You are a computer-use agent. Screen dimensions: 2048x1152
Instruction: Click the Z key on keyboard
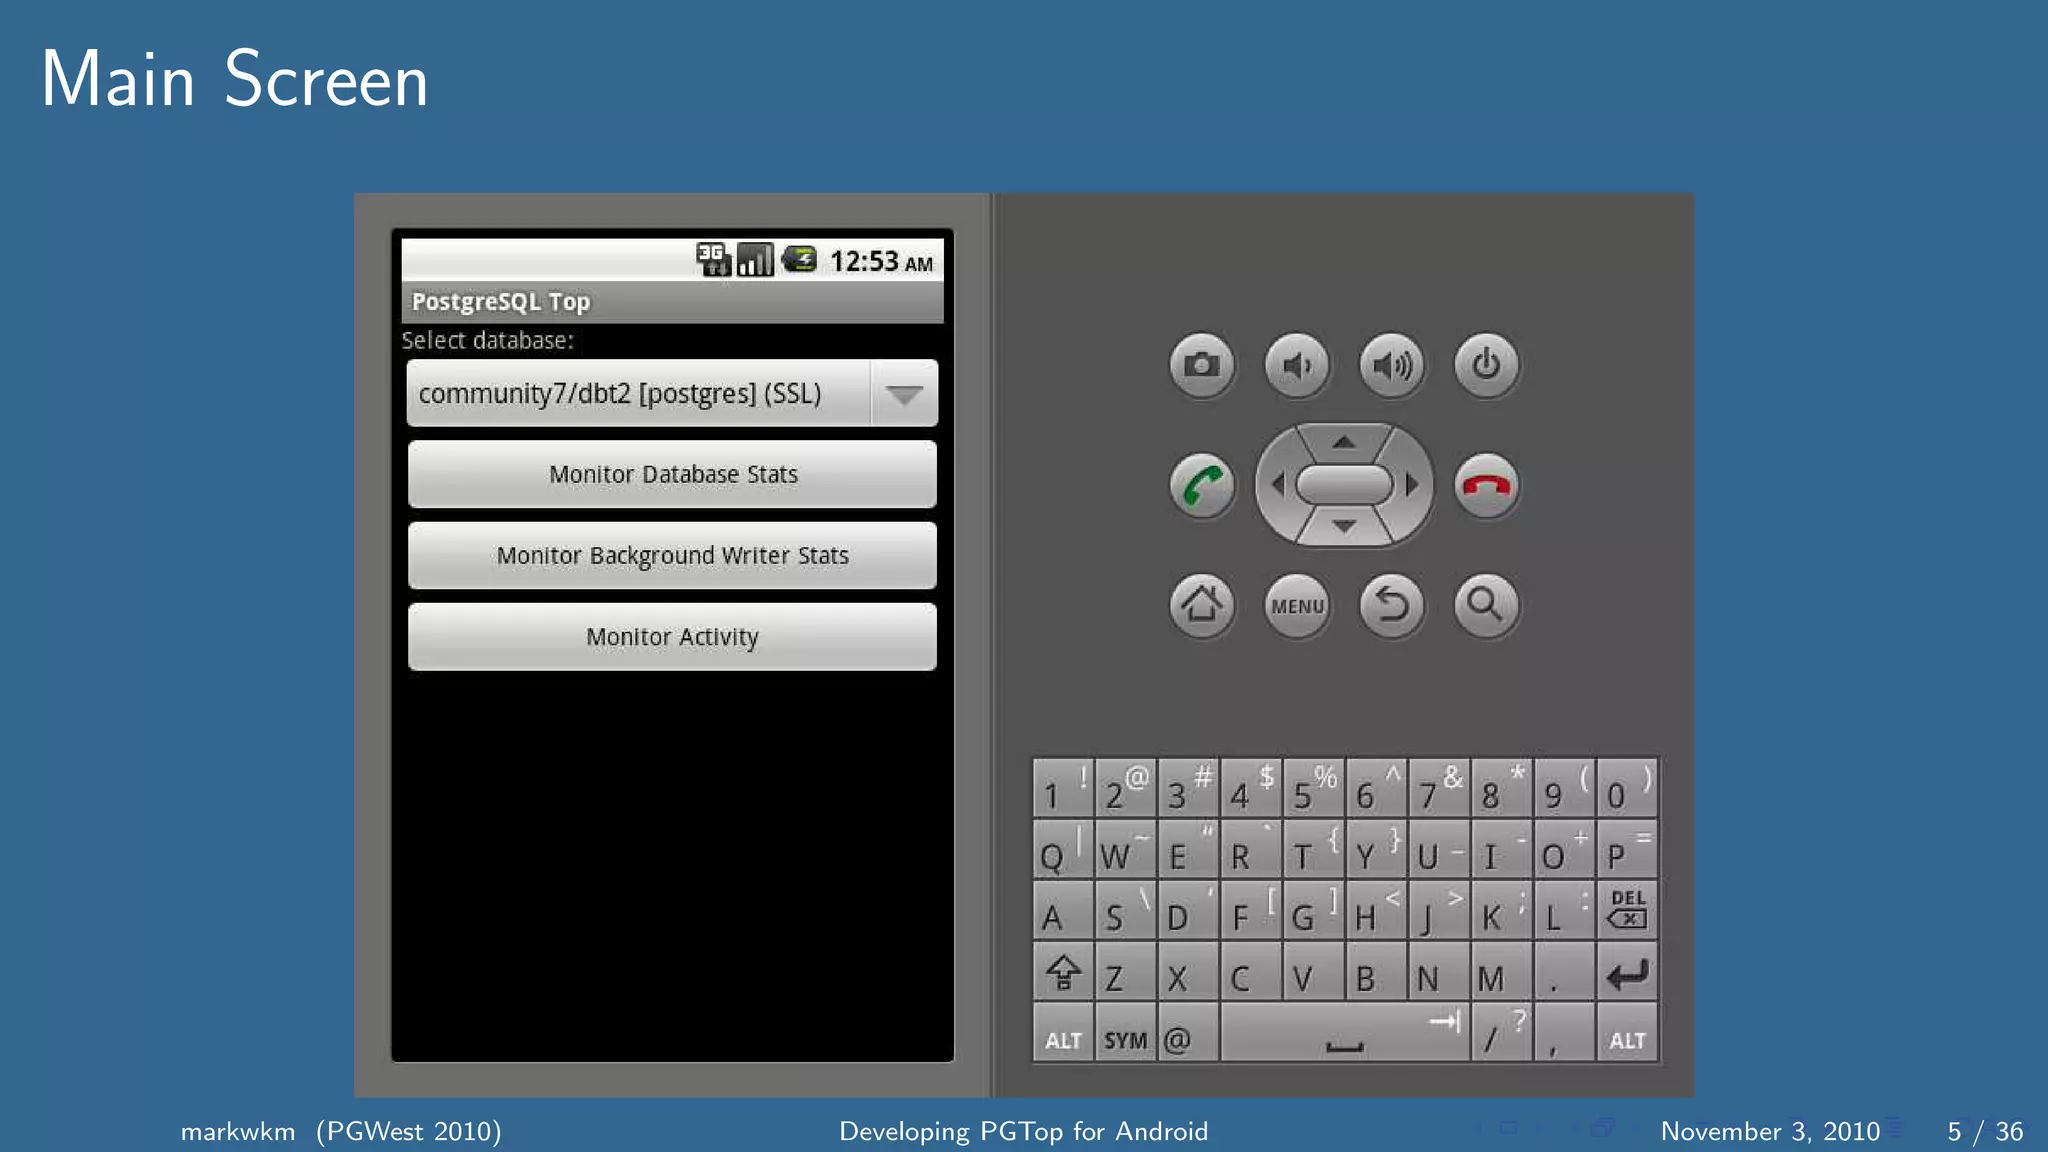[x=1126, y=971]
